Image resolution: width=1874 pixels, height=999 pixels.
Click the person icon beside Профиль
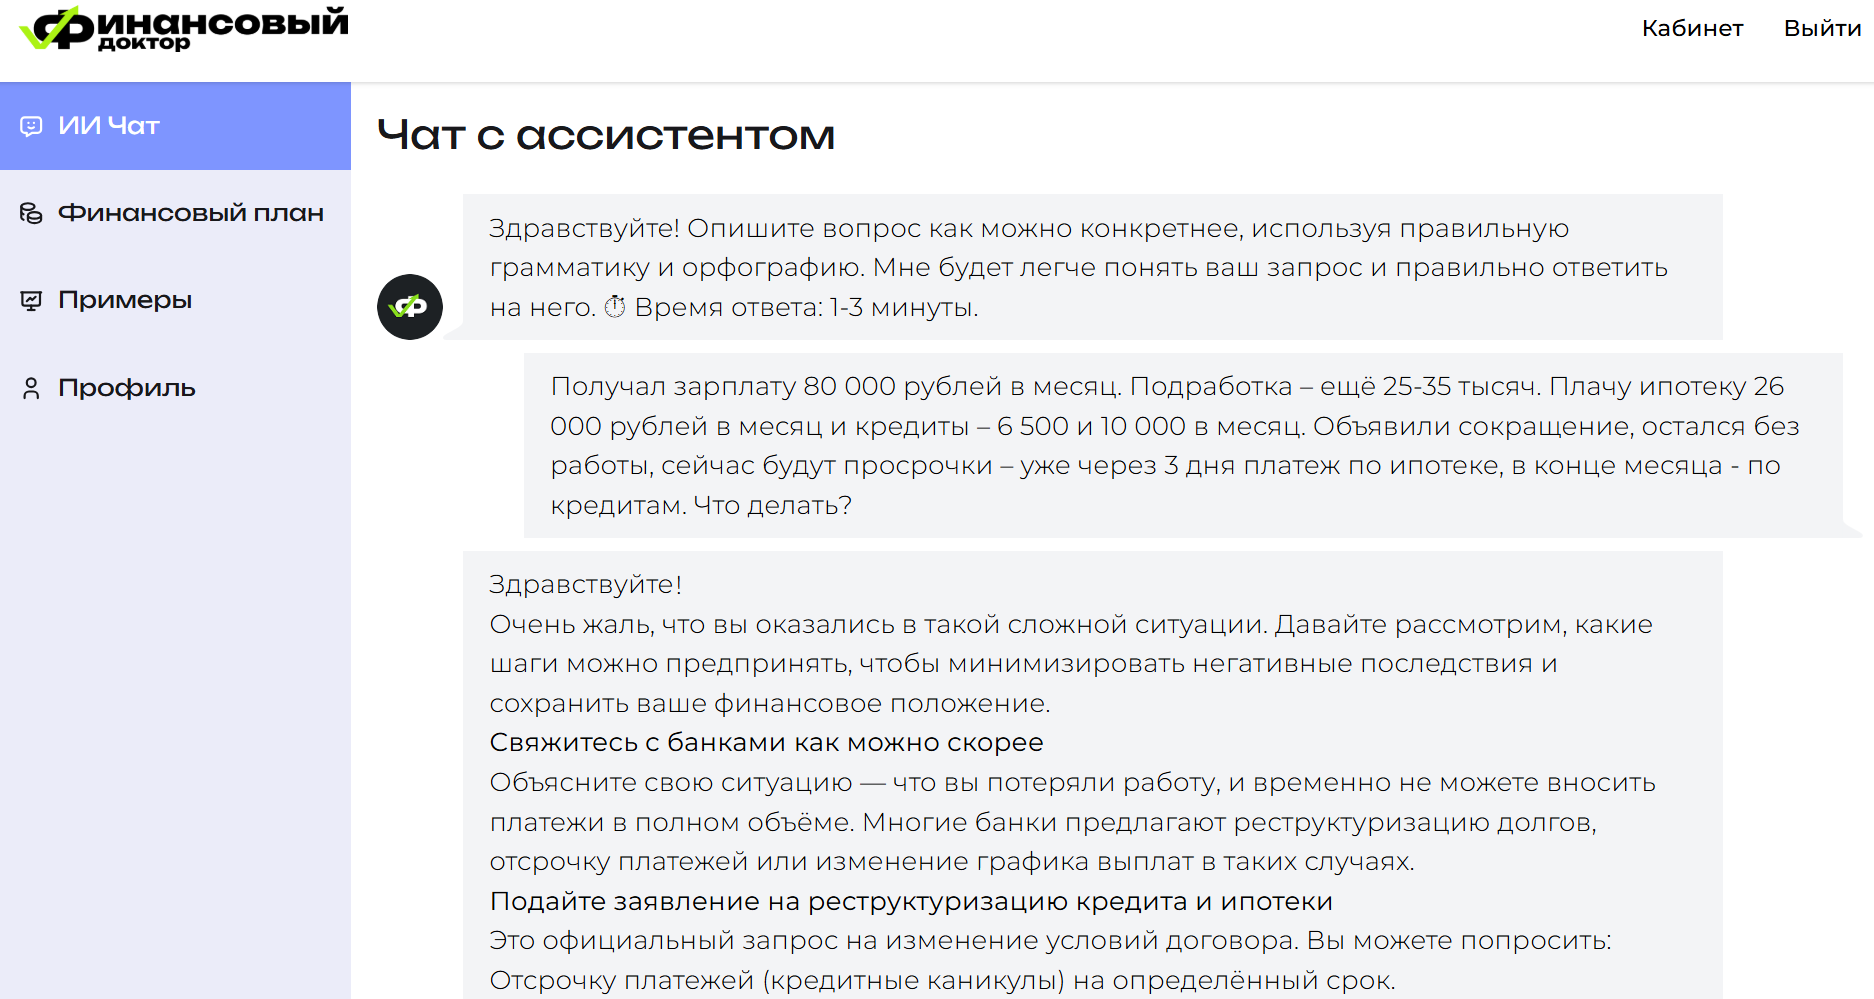pyautogui.click(x=31, y=388)
